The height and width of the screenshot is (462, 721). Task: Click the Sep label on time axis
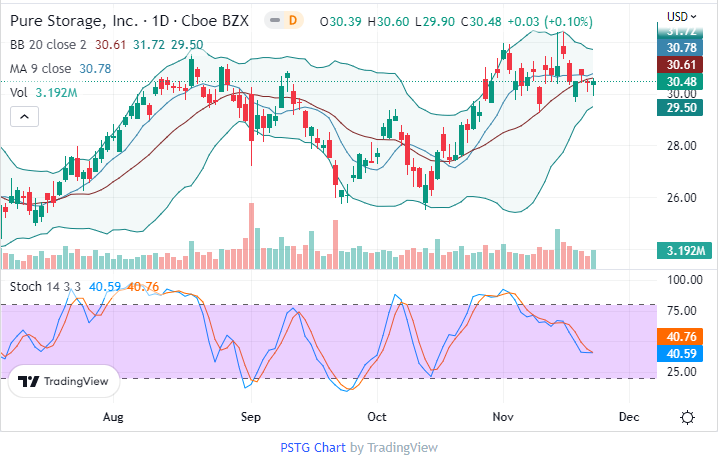pyautogui.click(x=250, y=416)
